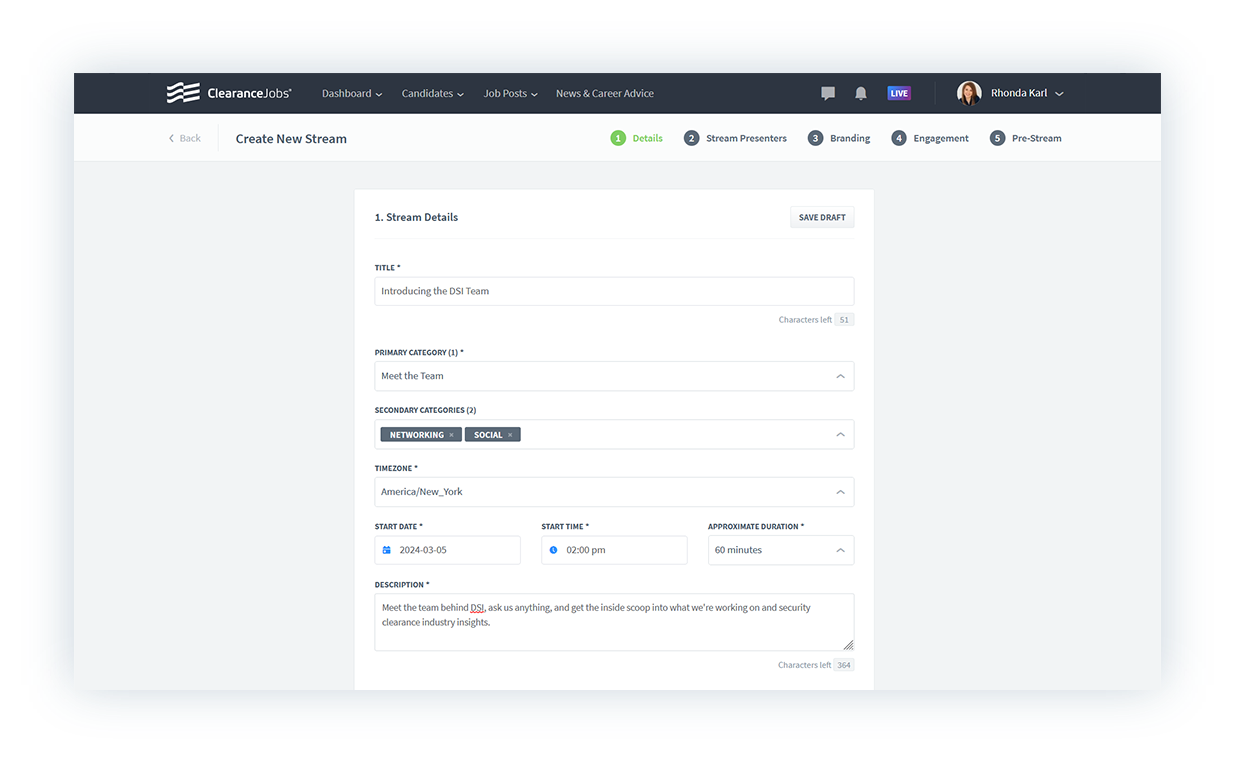1235x761 pixels.
Task: Click the clock icon in Start Time
Action: pyautogui.click(x=554, y=550)
